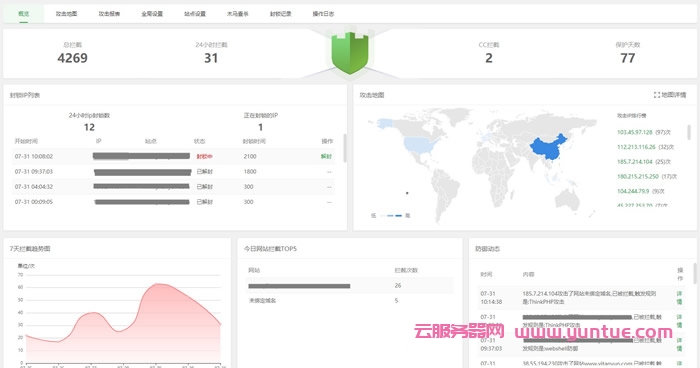Screen dimensions: 700x368
Task: Click the attack IP ranking scrollbar
Action: [x=689, y=133]
